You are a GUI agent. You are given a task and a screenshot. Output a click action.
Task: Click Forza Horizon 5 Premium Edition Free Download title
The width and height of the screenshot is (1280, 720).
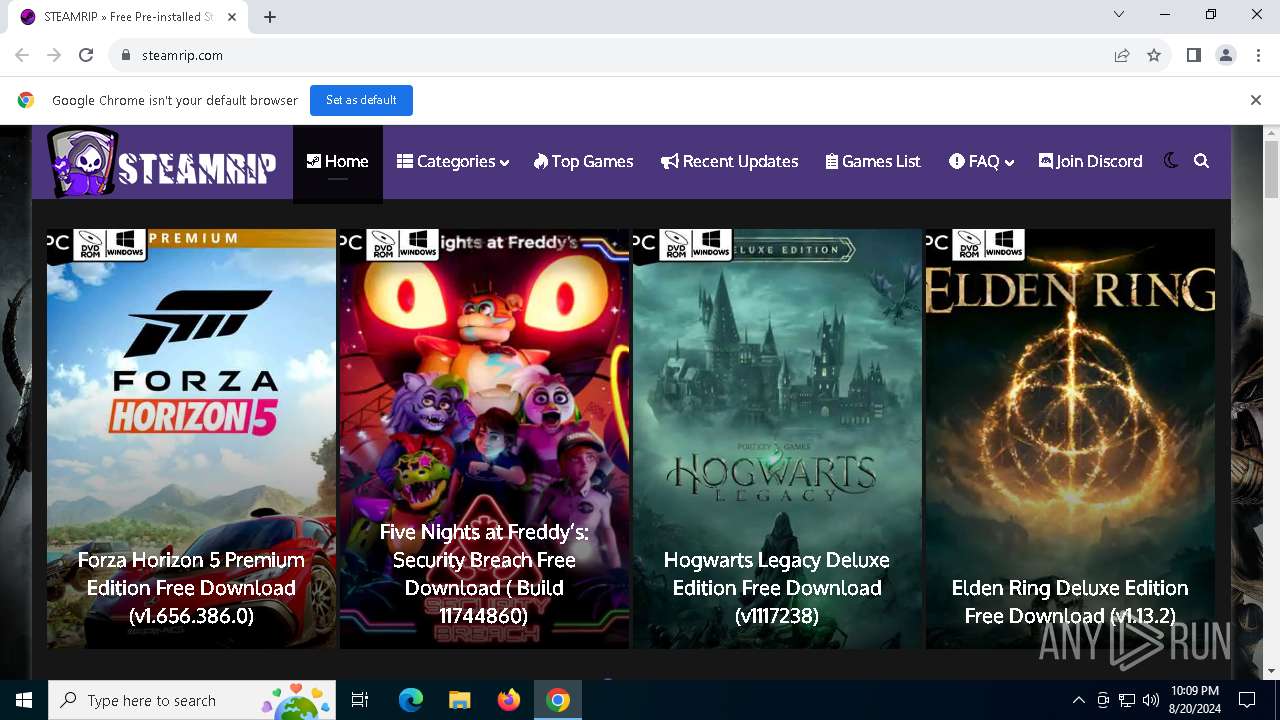(x=191, y=588)
